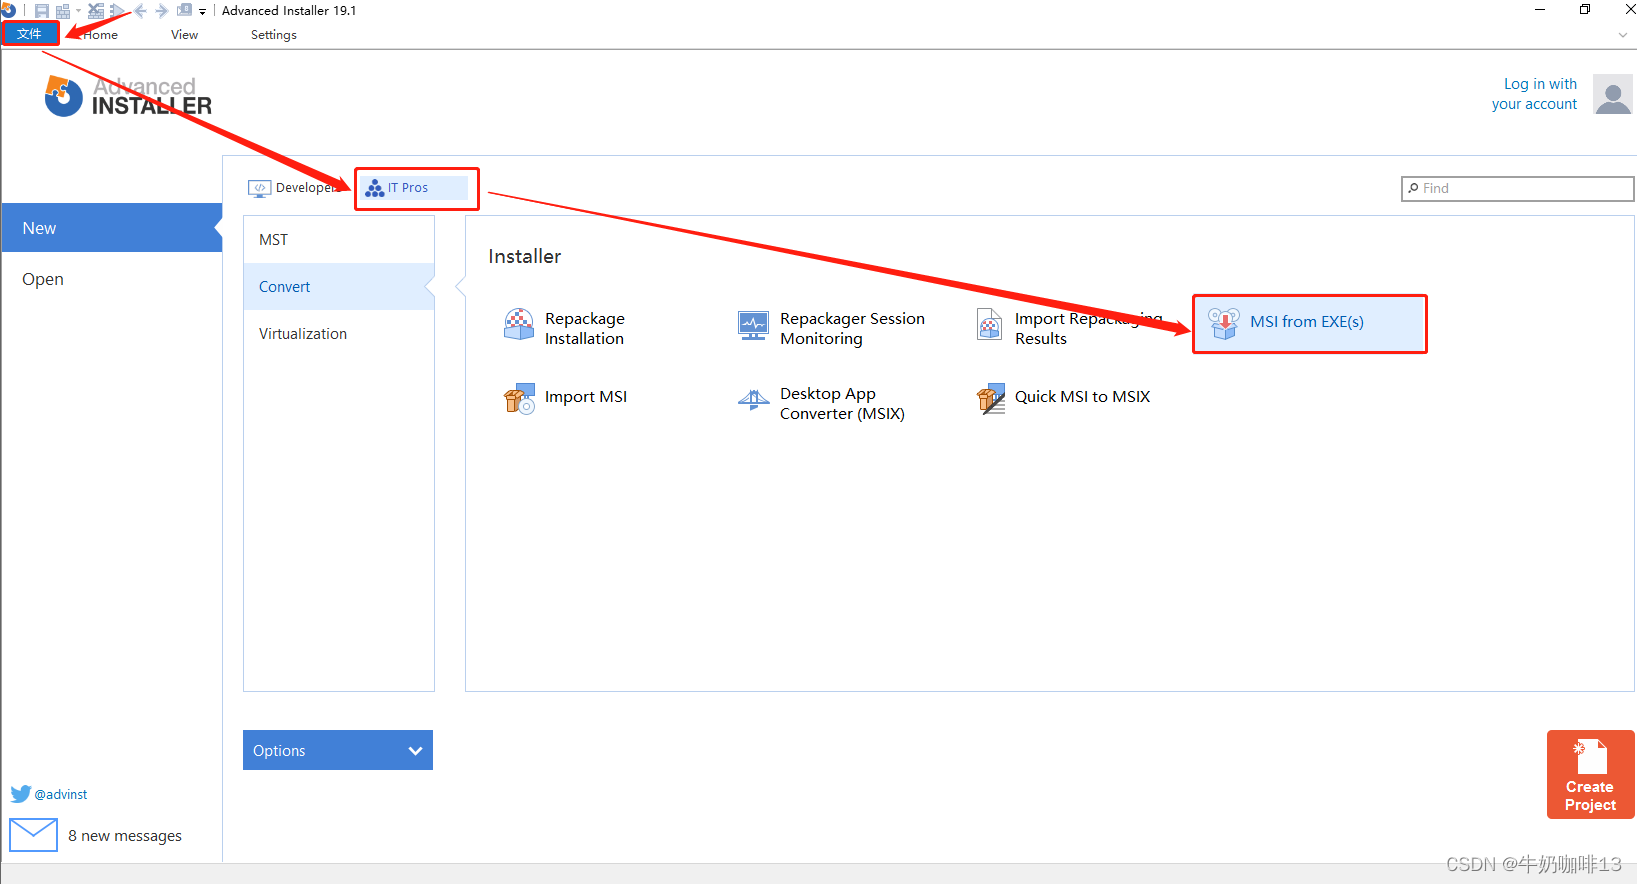Viewport: 1637px width, 884px height.
Task: Open the 文件 (File) menu tab
Action: pos(30,34)
